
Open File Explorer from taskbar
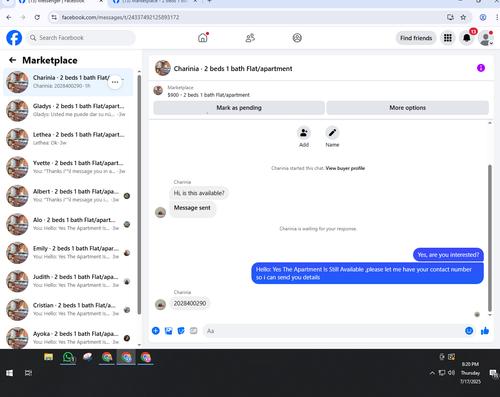[48, 357]
